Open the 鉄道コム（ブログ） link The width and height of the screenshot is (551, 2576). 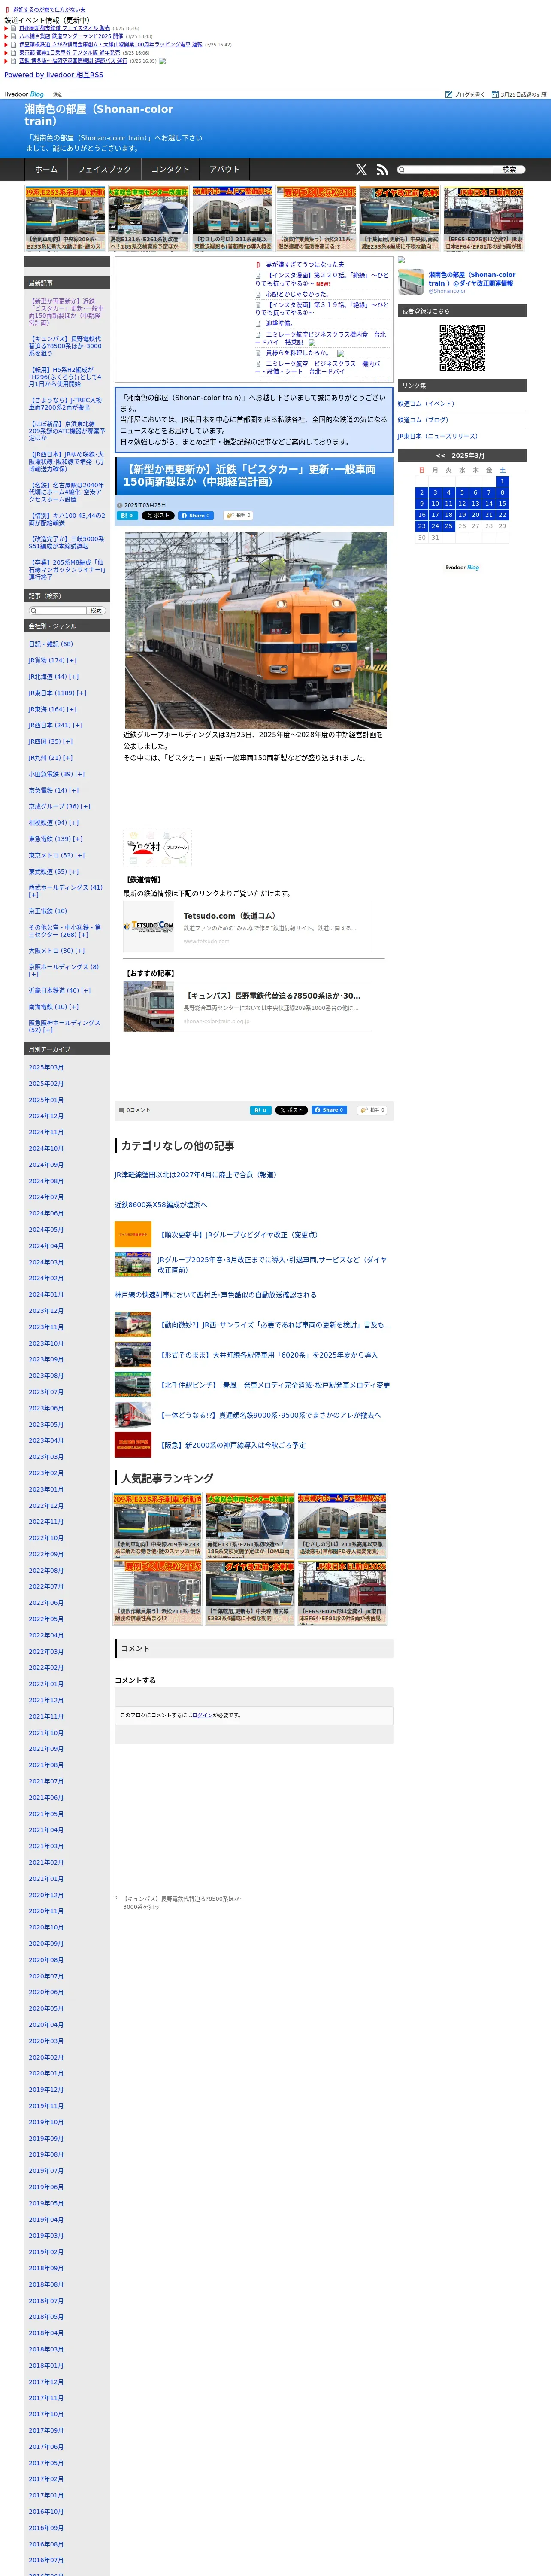point(423,420)
